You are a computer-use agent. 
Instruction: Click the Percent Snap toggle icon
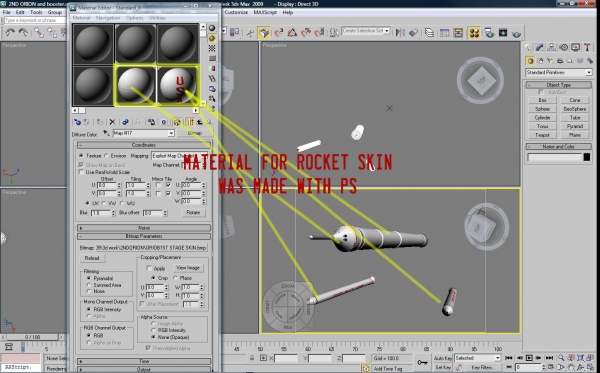(x=306, y=33)
